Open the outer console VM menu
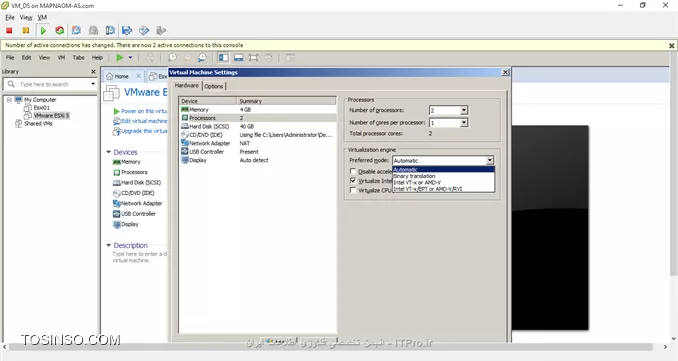 (x=42, y=17)
